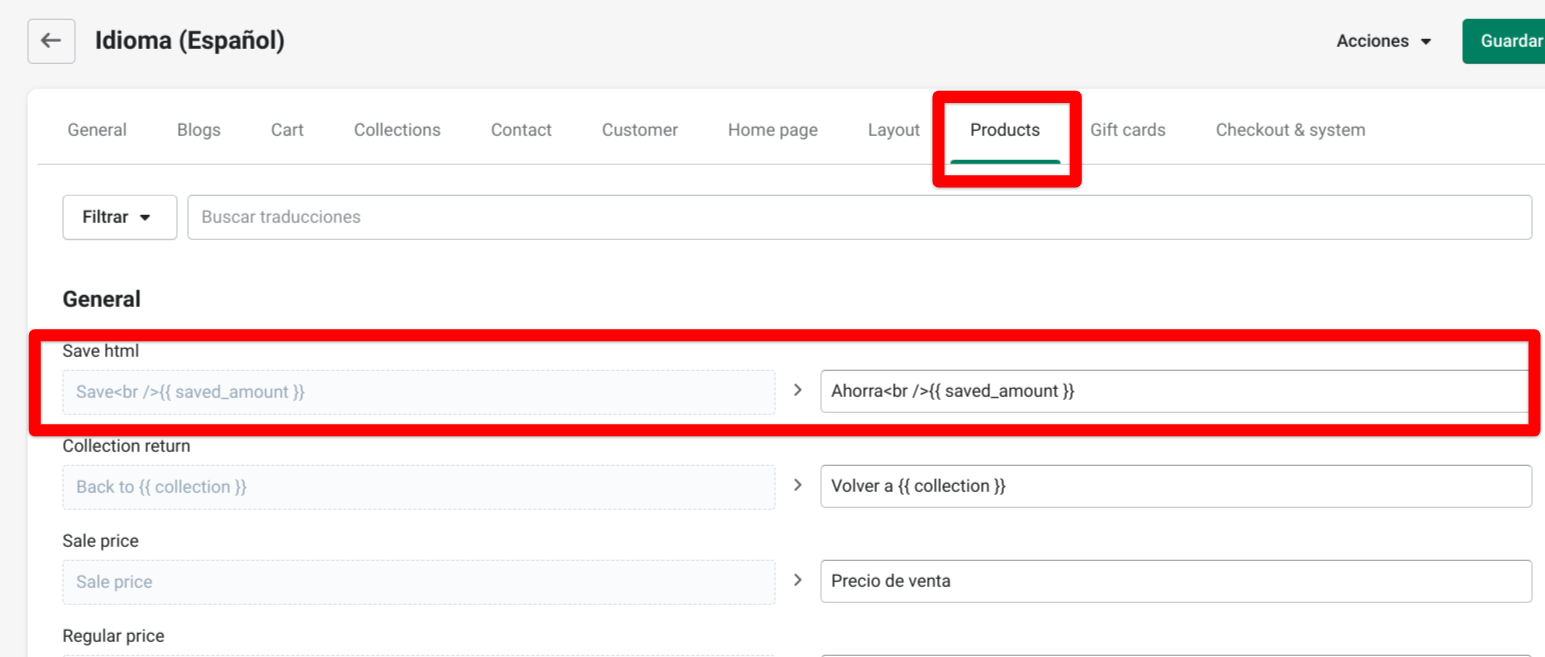The width and height of the screenshot is (1545, 657).
Task: Open the Acciones dropdown menu
Action: click(1384, 41)
